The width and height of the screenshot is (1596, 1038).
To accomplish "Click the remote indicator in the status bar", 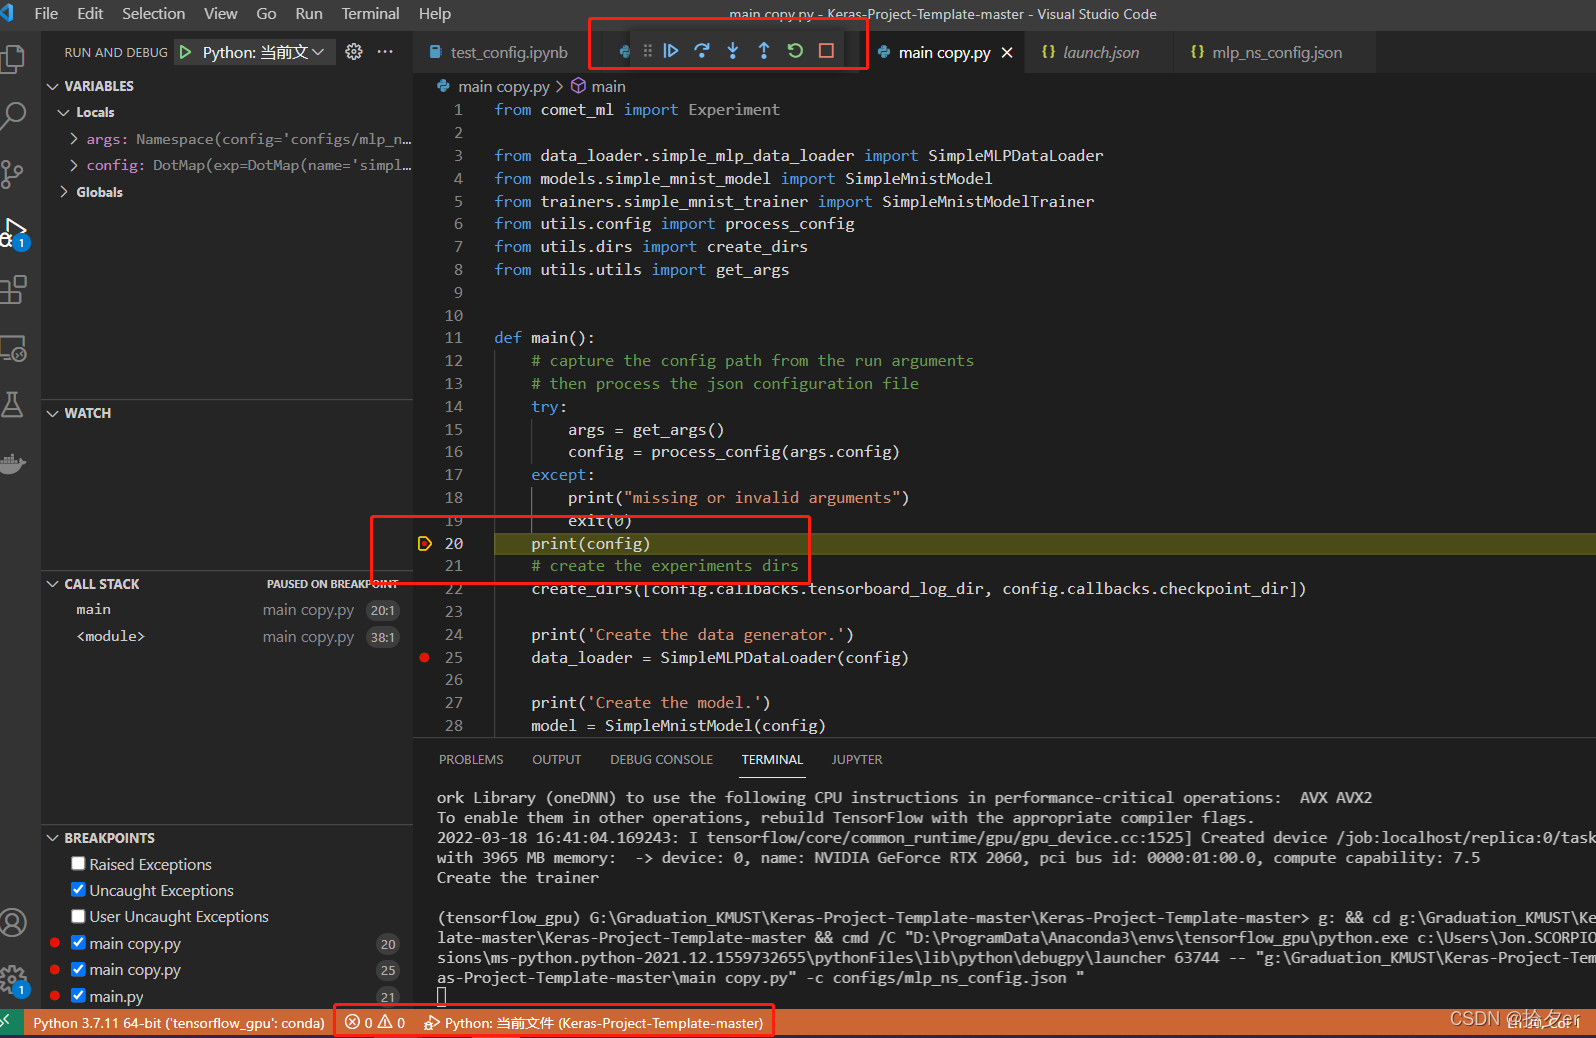I will 10,1023.
